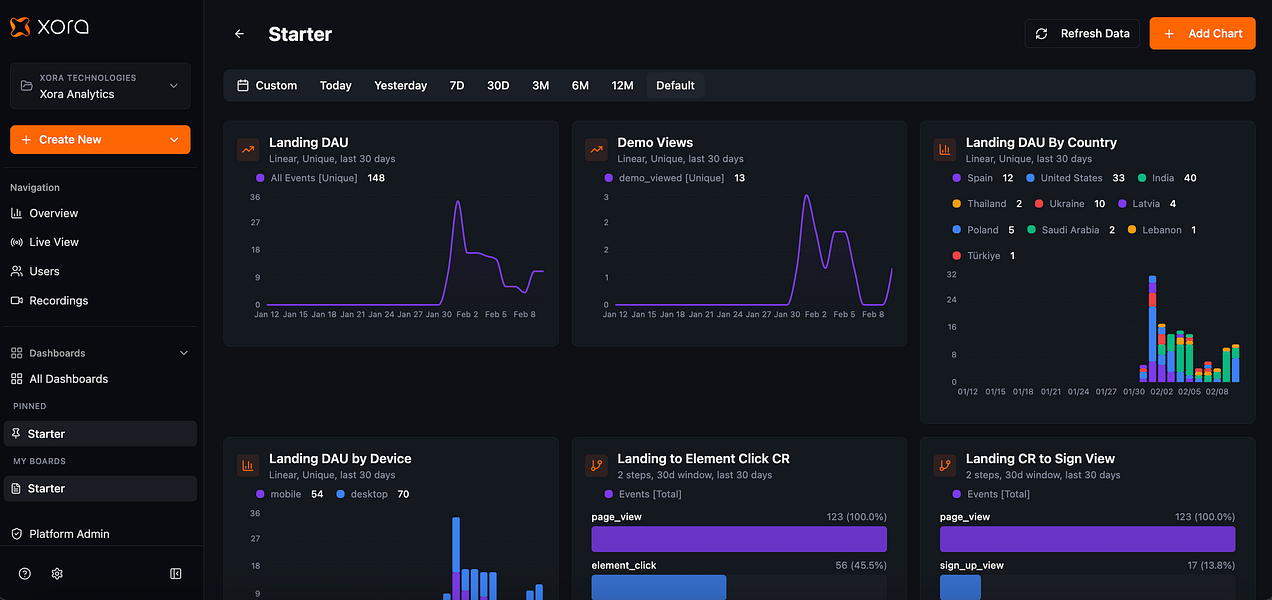
Task: Toggle the desktop legend entry
Action: click(371, 494)
